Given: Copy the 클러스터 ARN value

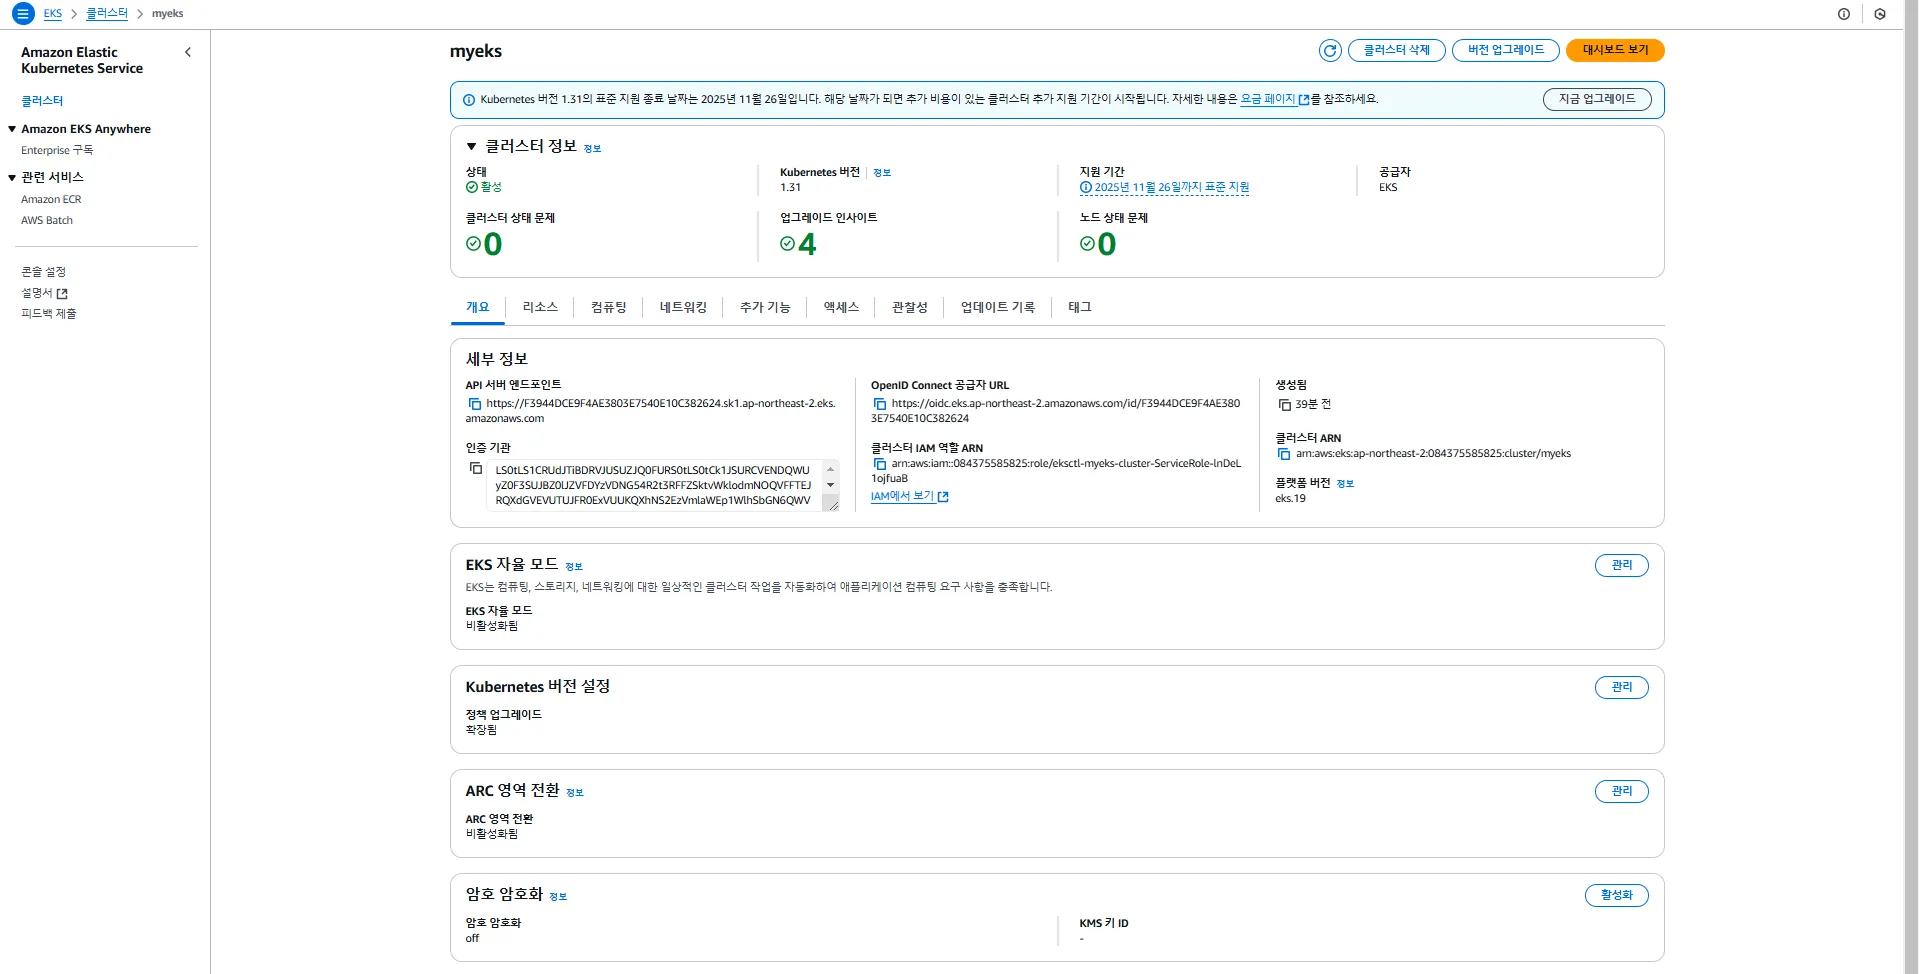Looking at the screenshot, I should coord(1284,454).
